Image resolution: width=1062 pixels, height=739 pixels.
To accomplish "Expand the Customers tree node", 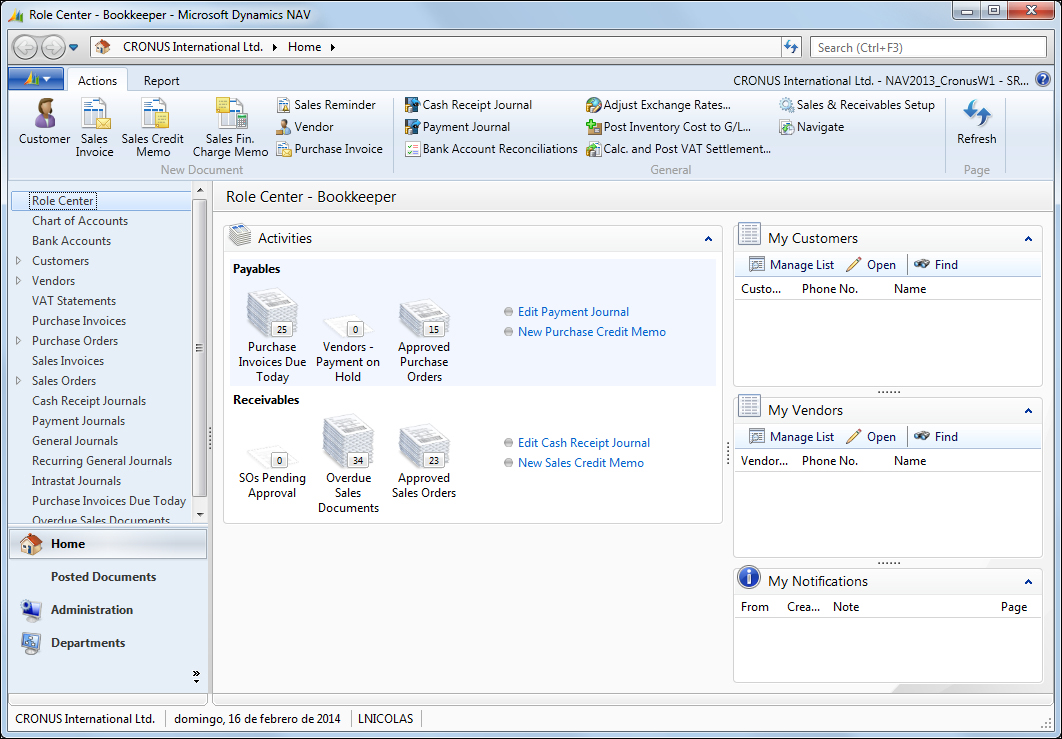I will tap(18, 261).
